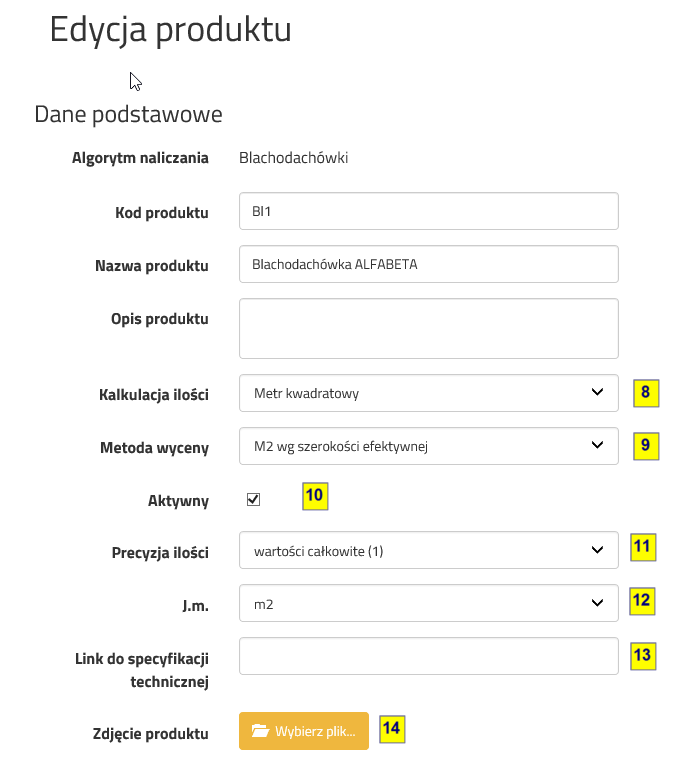Focus the Link do specyfikacji technicznej field

coord(428,656)
